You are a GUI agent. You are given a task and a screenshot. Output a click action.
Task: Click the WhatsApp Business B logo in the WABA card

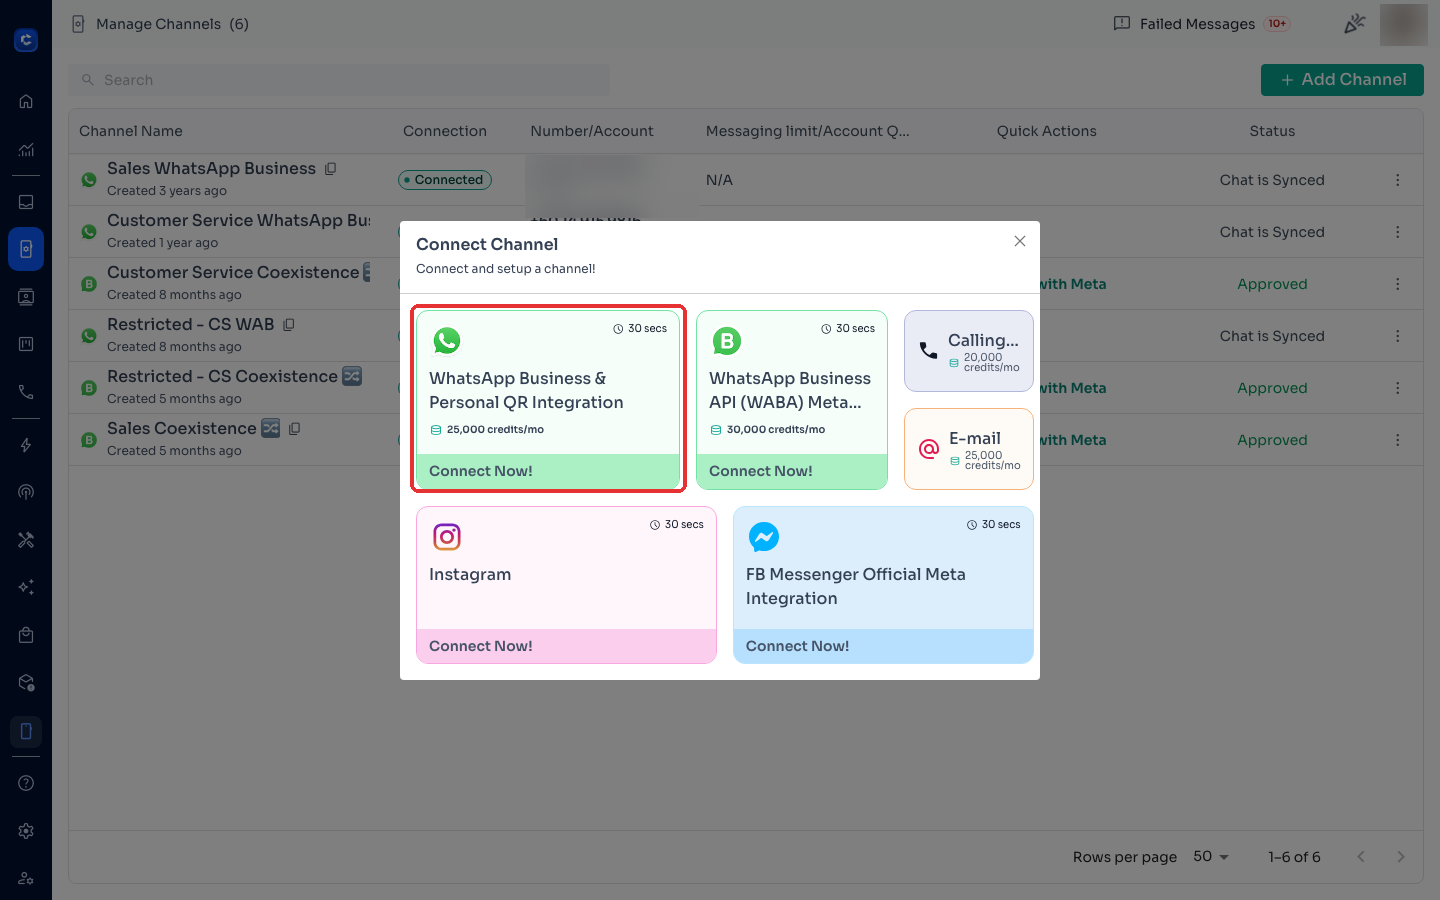coord(727,341)
